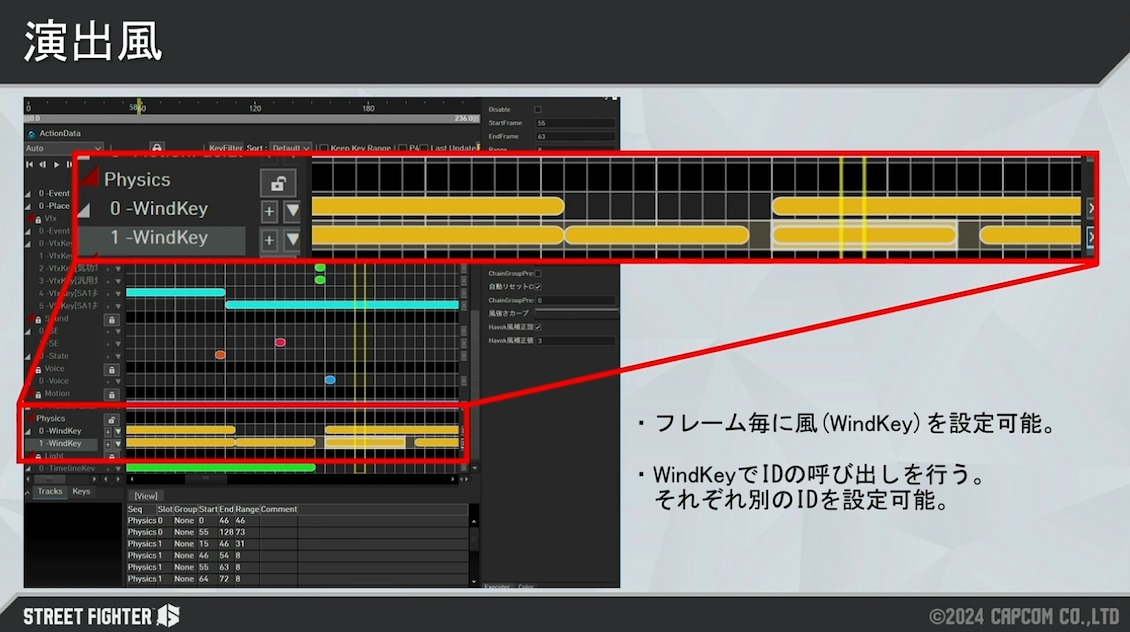Viewport: 1130px width, 632px height.
Task: Toggle the Keep Key Range checkbox
Action: click(324, 148)
